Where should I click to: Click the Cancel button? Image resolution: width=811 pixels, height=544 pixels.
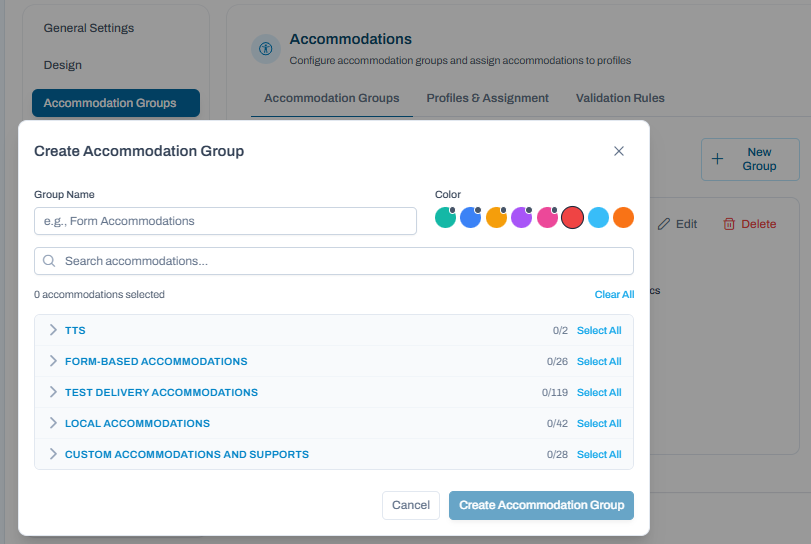pos(411,505)
